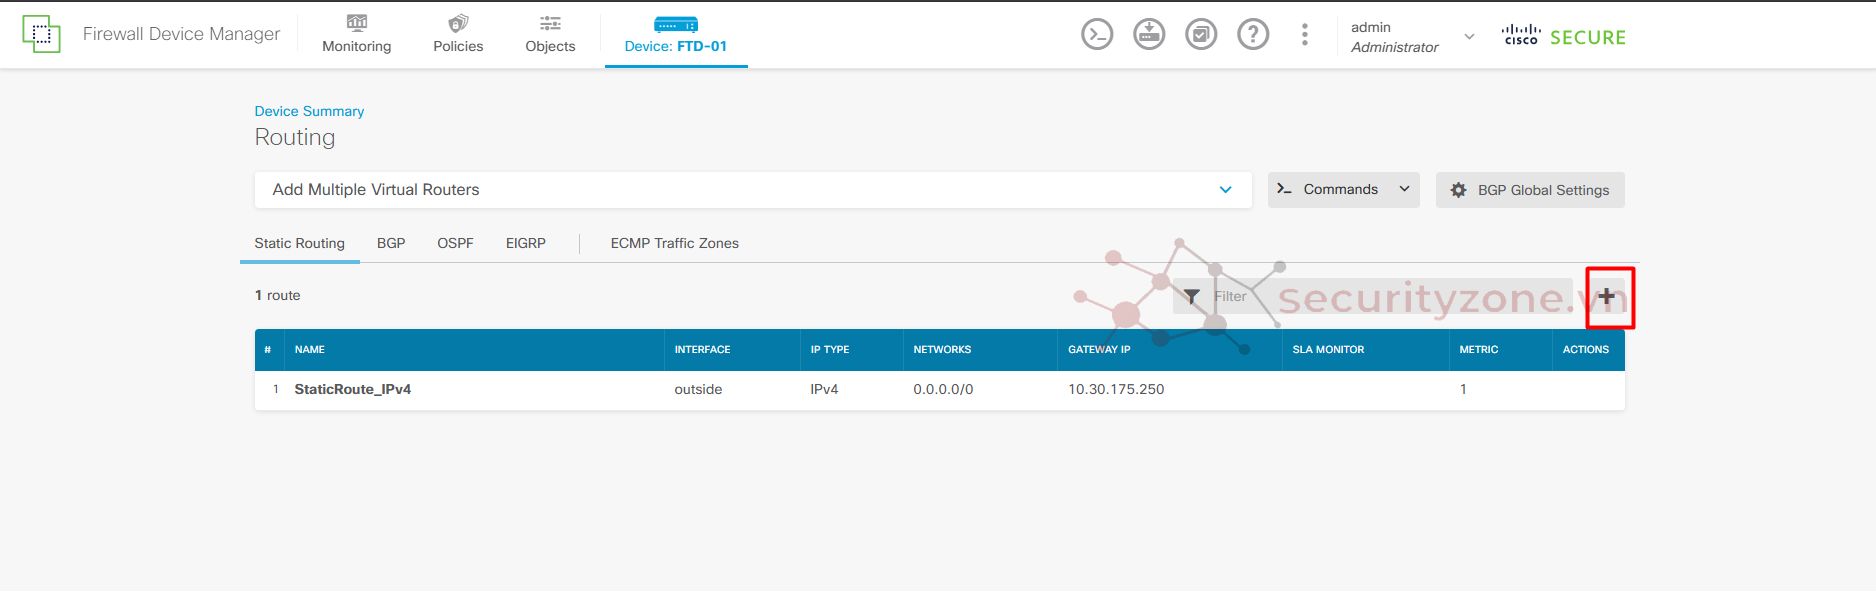The height and width of the screenshot is (591, 1876).
Task: Open the three-dot more options menu
Action: 1304,35
